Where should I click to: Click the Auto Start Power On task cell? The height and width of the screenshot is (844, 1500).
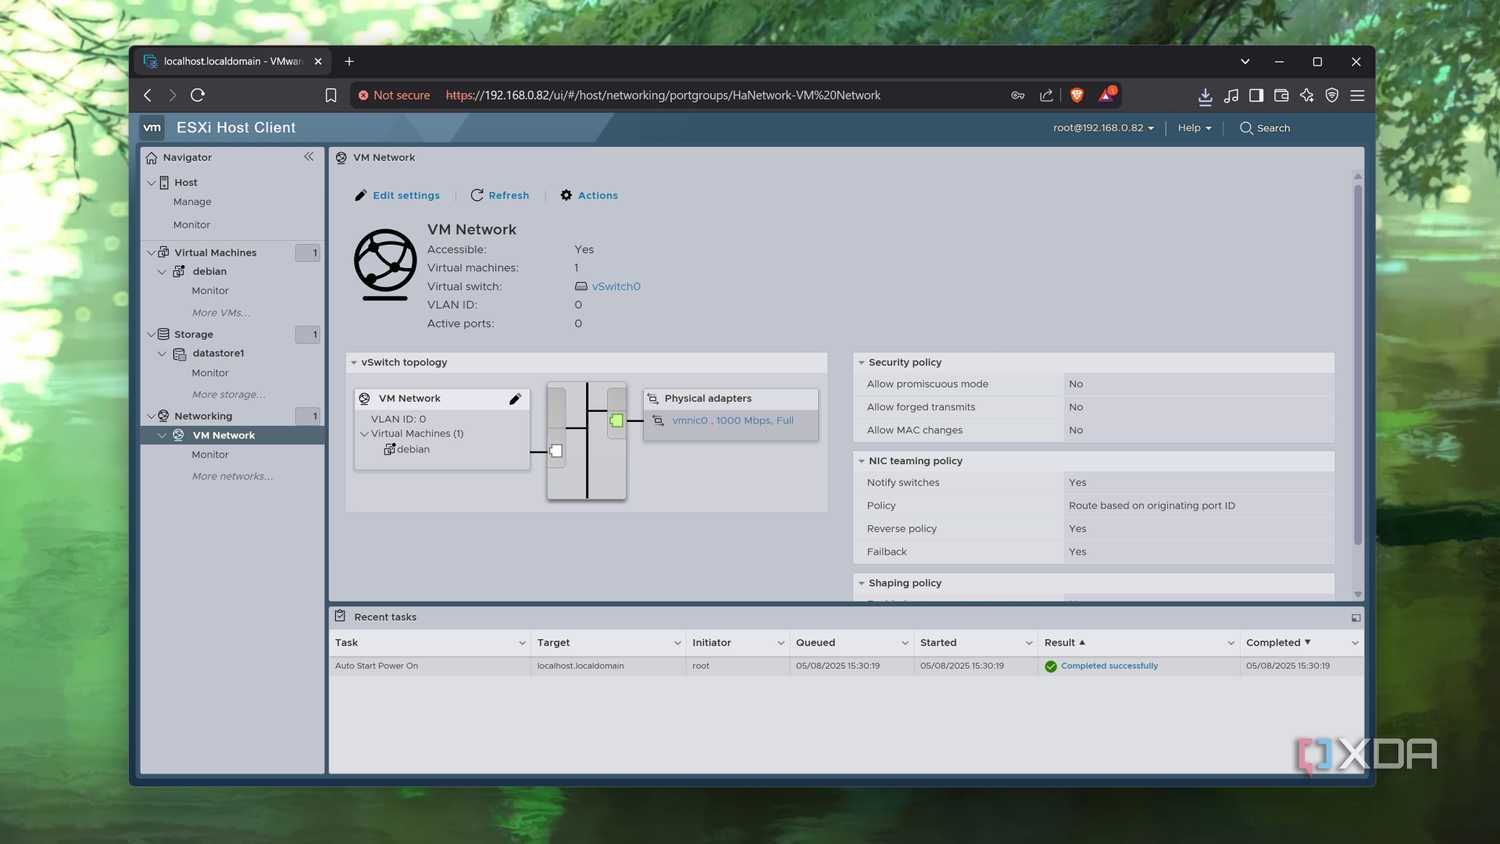[430, 666]
